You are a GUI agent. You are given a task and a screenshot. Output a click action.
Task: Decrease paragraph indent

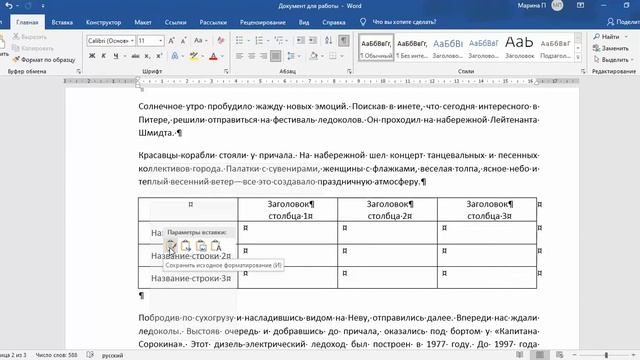tap(301, 40)
